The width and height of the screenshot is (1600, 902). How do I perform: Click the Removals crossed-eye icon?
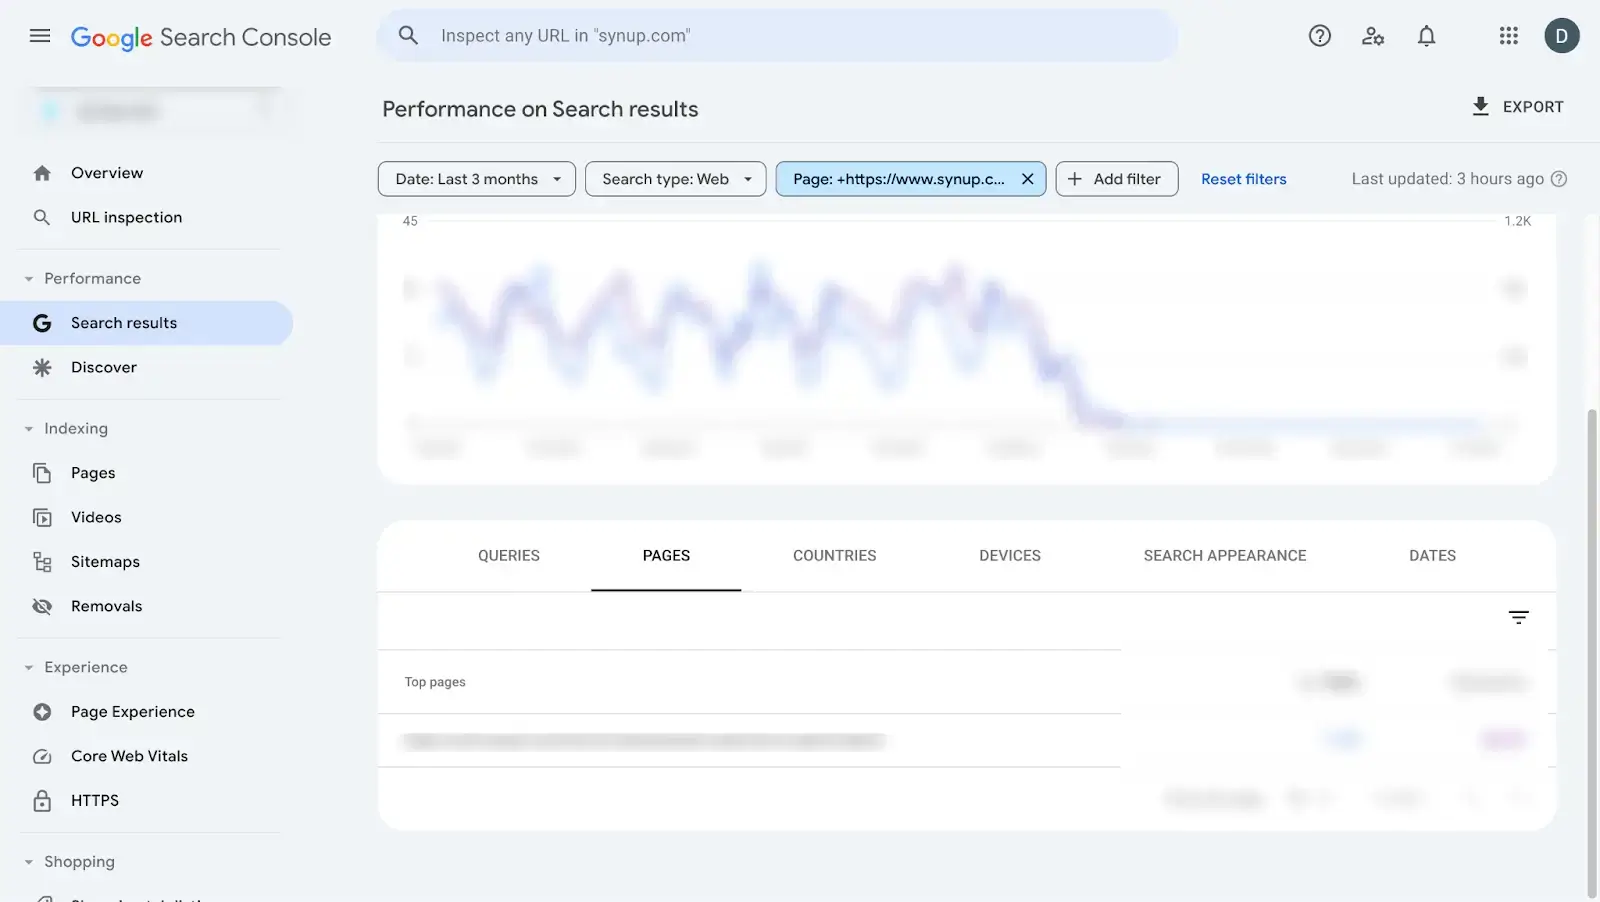tap(42, 606)
